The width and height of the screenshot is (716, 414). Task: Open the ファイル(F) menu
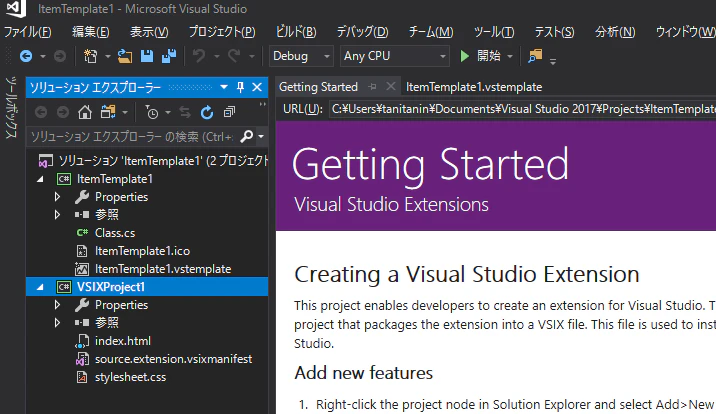28,32
